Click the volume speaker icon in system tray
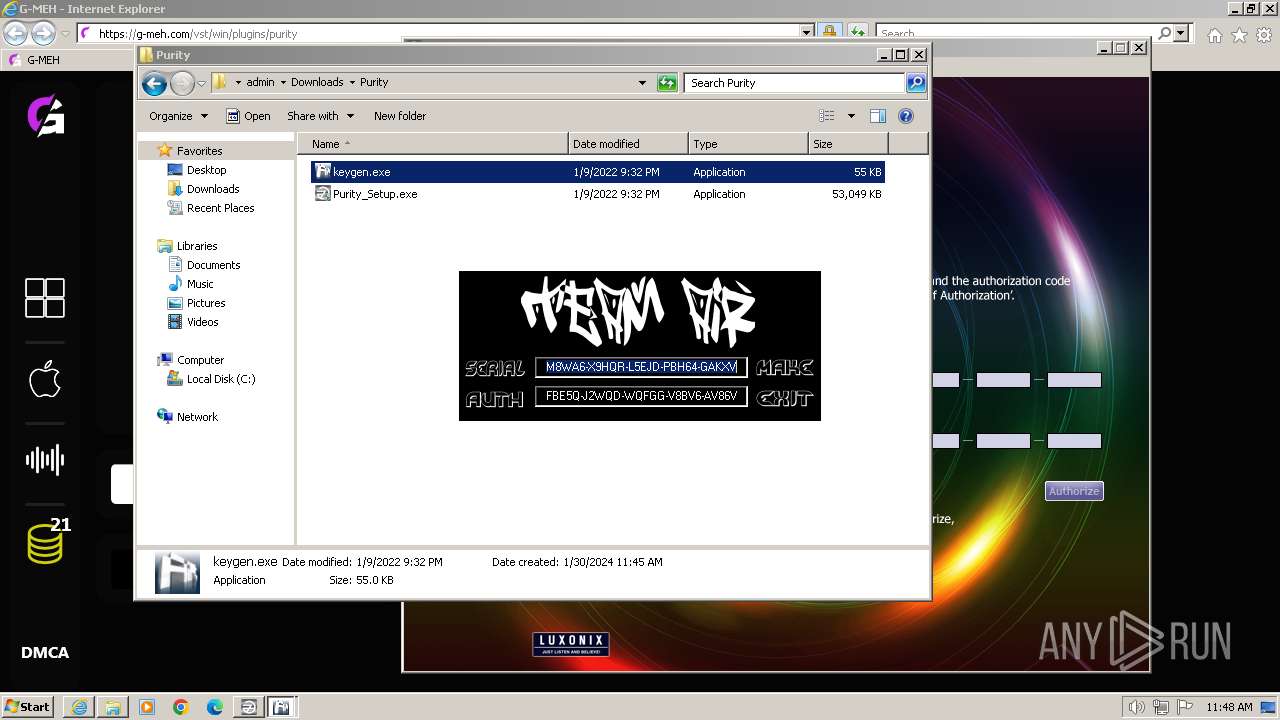This screenshot has width=1280, height=720. (x=1135, y=707)
